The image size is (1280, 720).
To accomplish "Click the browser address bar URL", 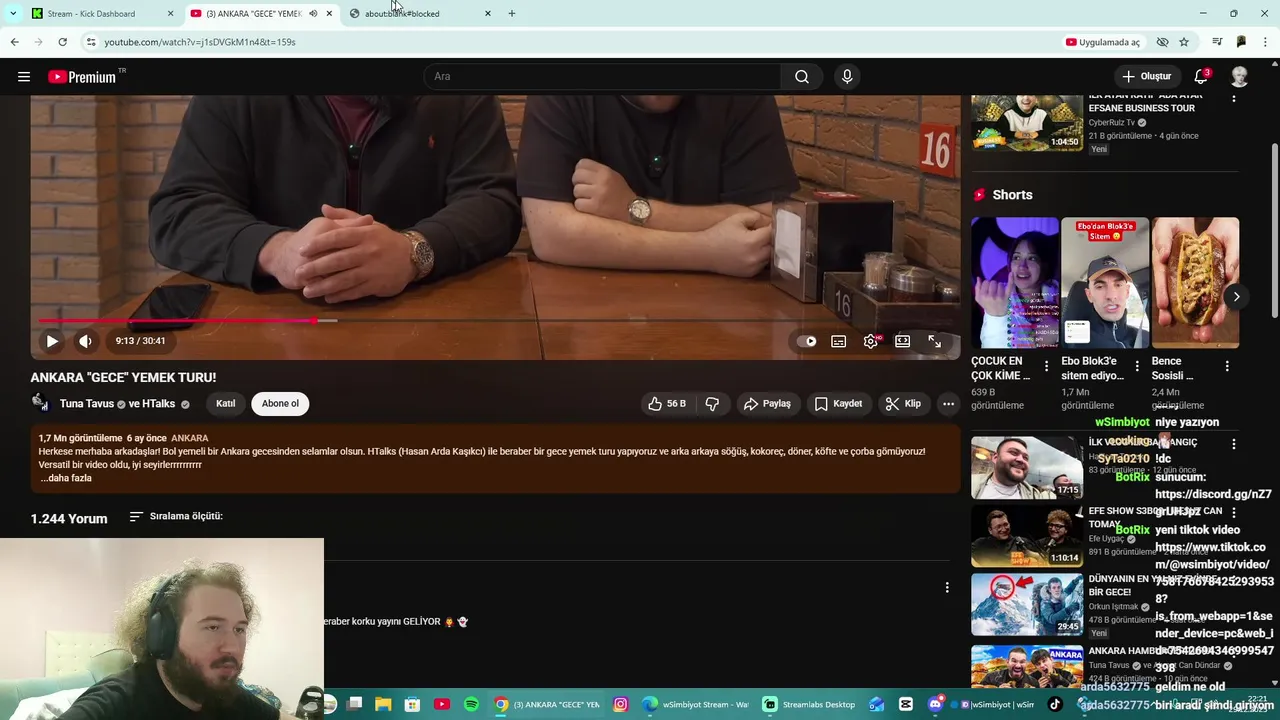I will pyautogui.click(x=200, y=42).
